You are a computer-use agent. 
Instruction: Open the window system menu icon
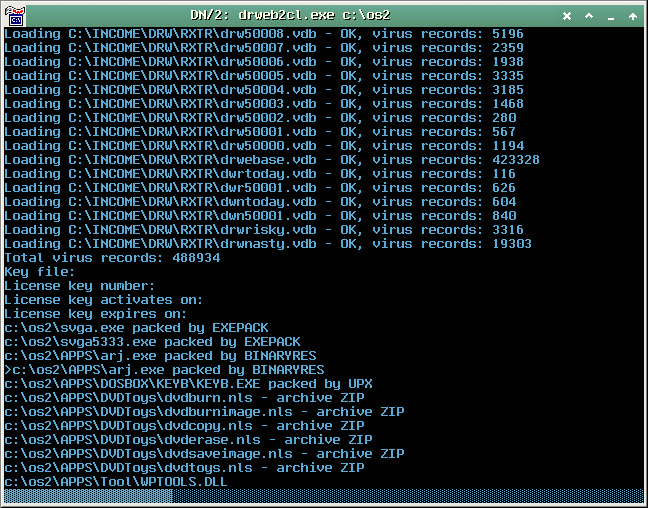(x=15, y=16)
